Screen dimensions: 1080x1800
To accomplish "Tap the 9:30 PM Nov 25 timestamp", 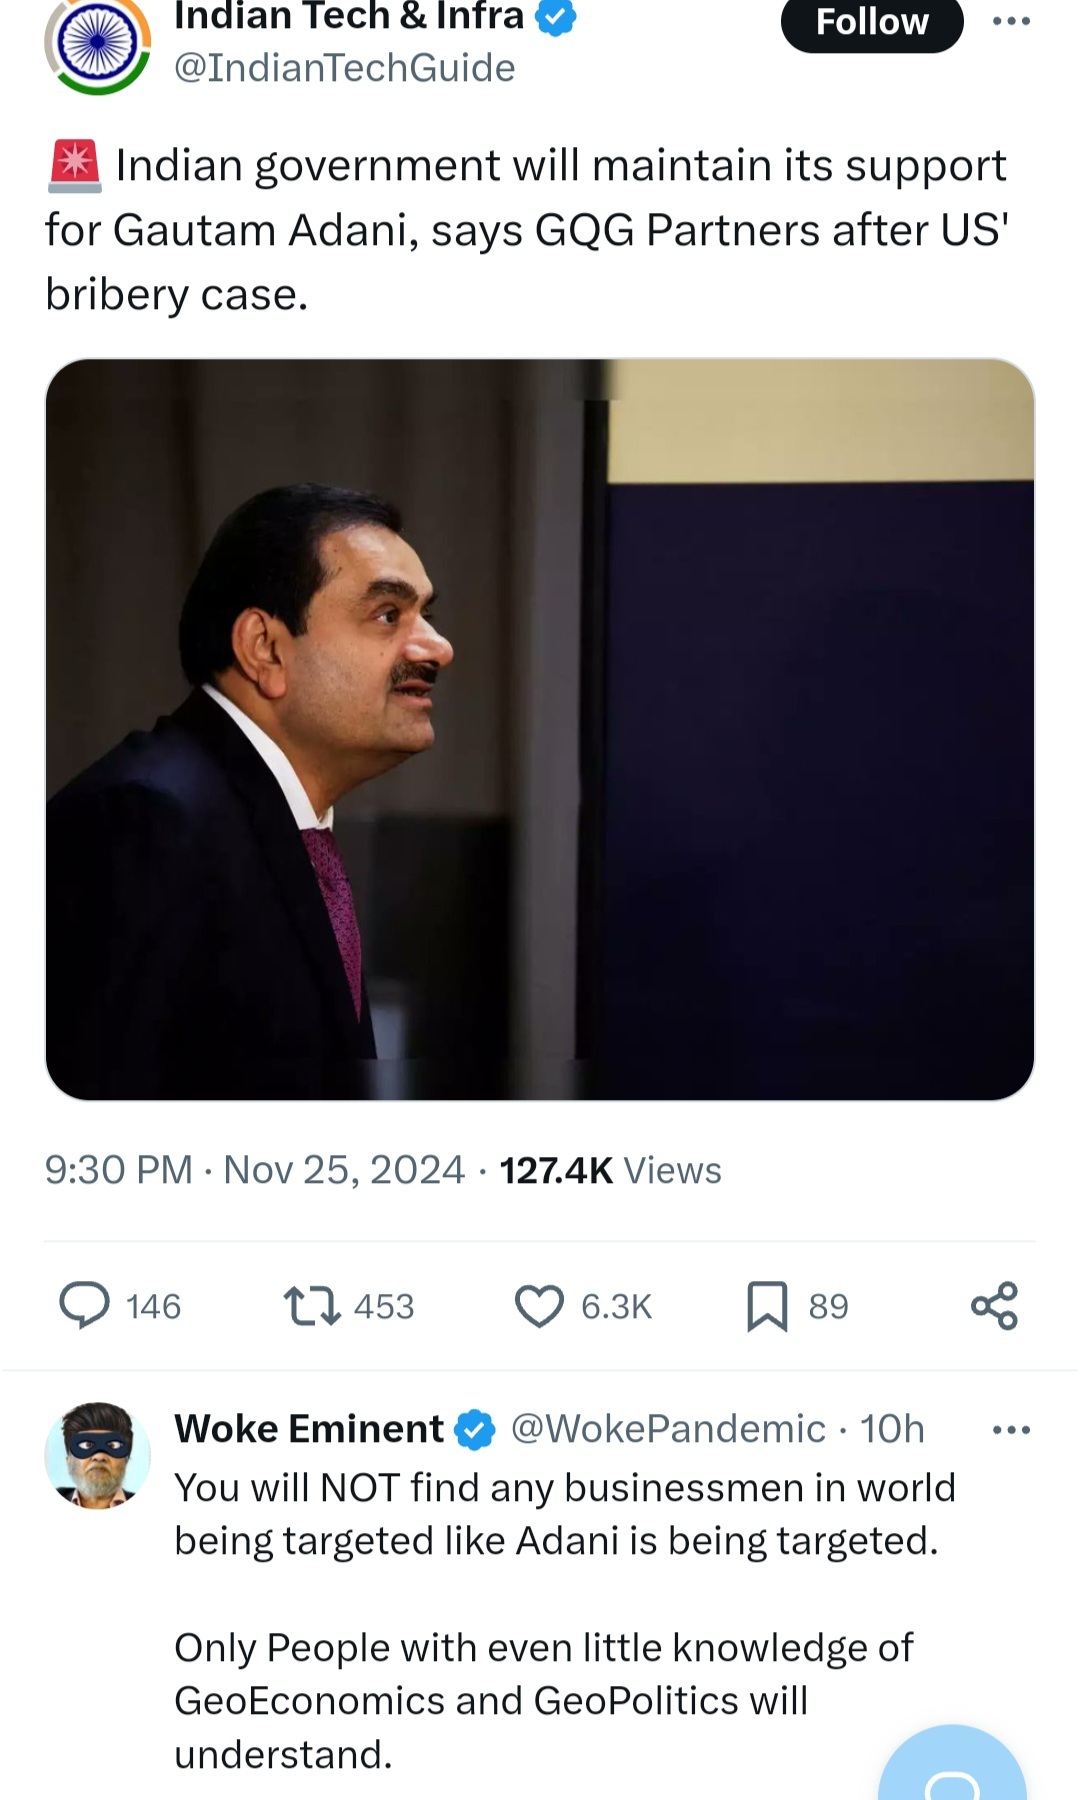I will (254, 1170).
